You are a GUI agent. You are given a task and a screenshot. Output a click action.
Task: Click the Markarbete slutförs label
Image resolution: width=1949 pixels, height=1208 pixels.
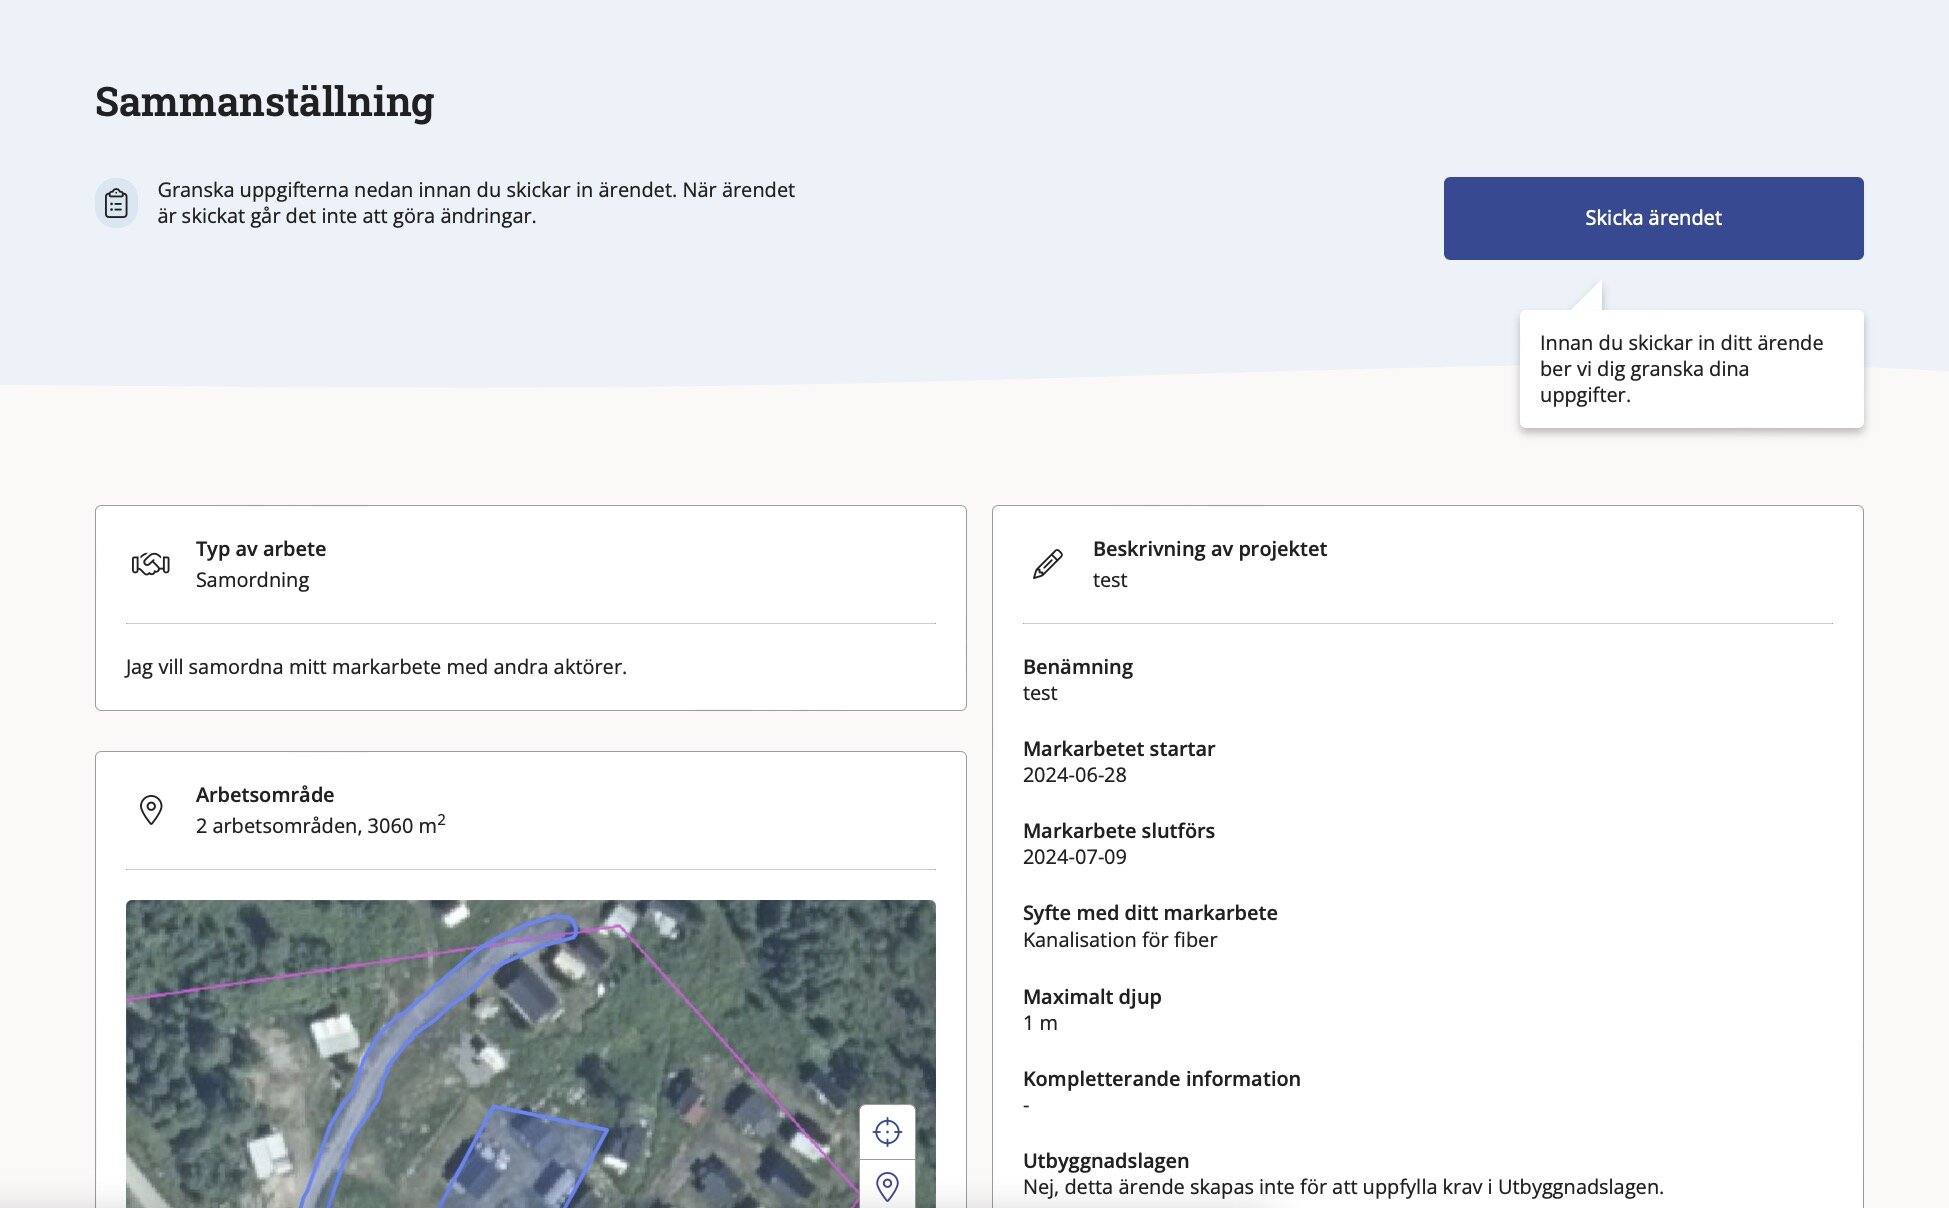[x=1119, y=831]
